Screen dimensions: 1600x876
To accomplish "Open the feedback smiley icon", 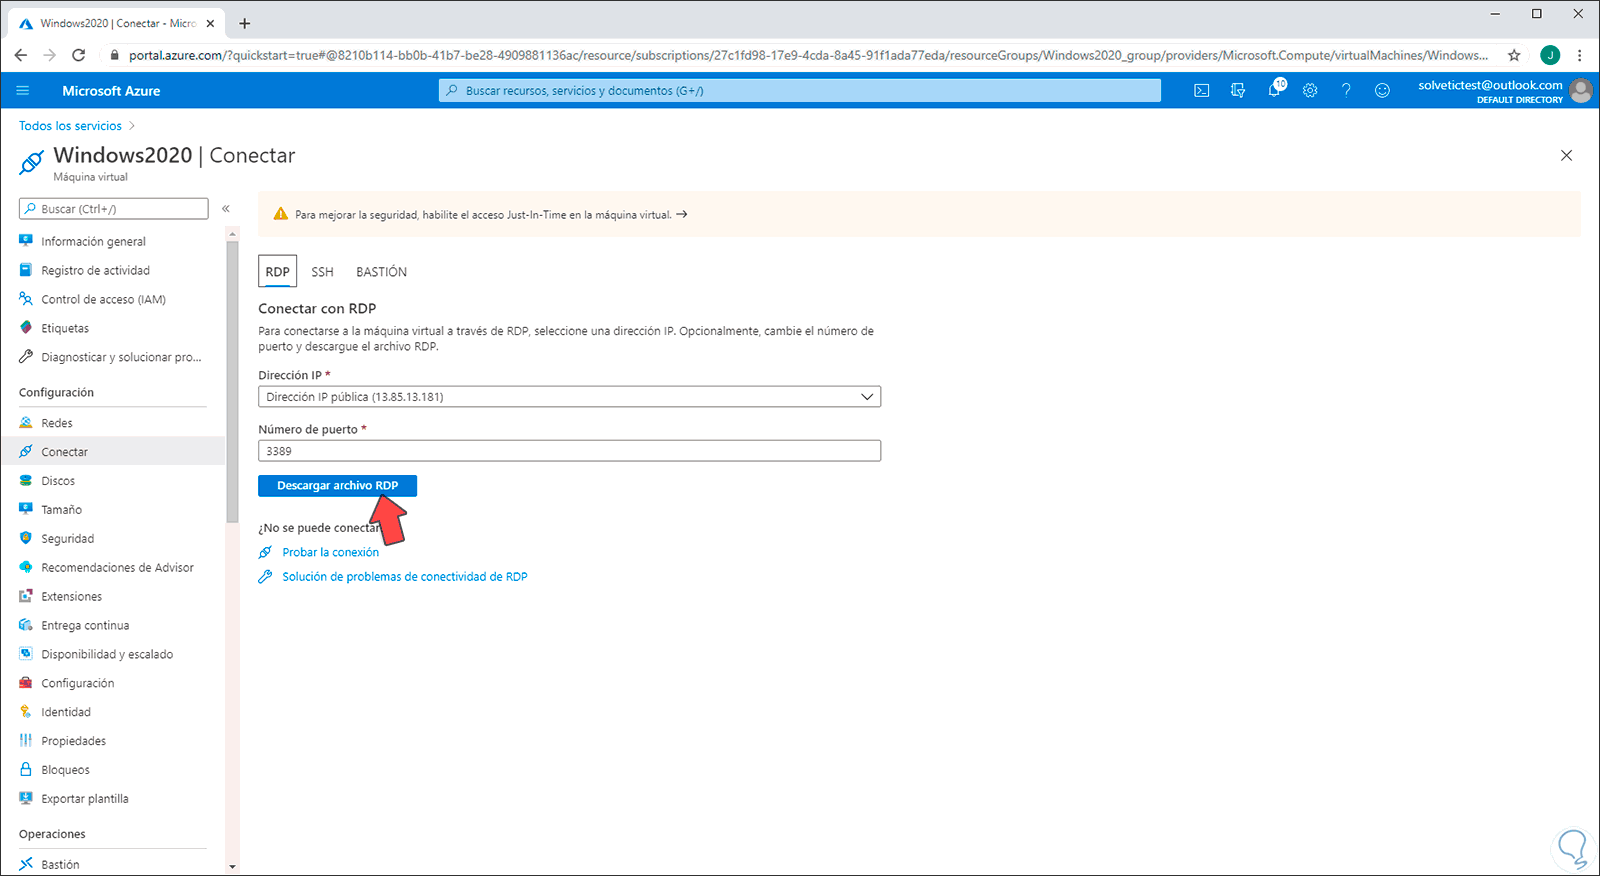I will pyautogui.click(x=1382, y=91).
